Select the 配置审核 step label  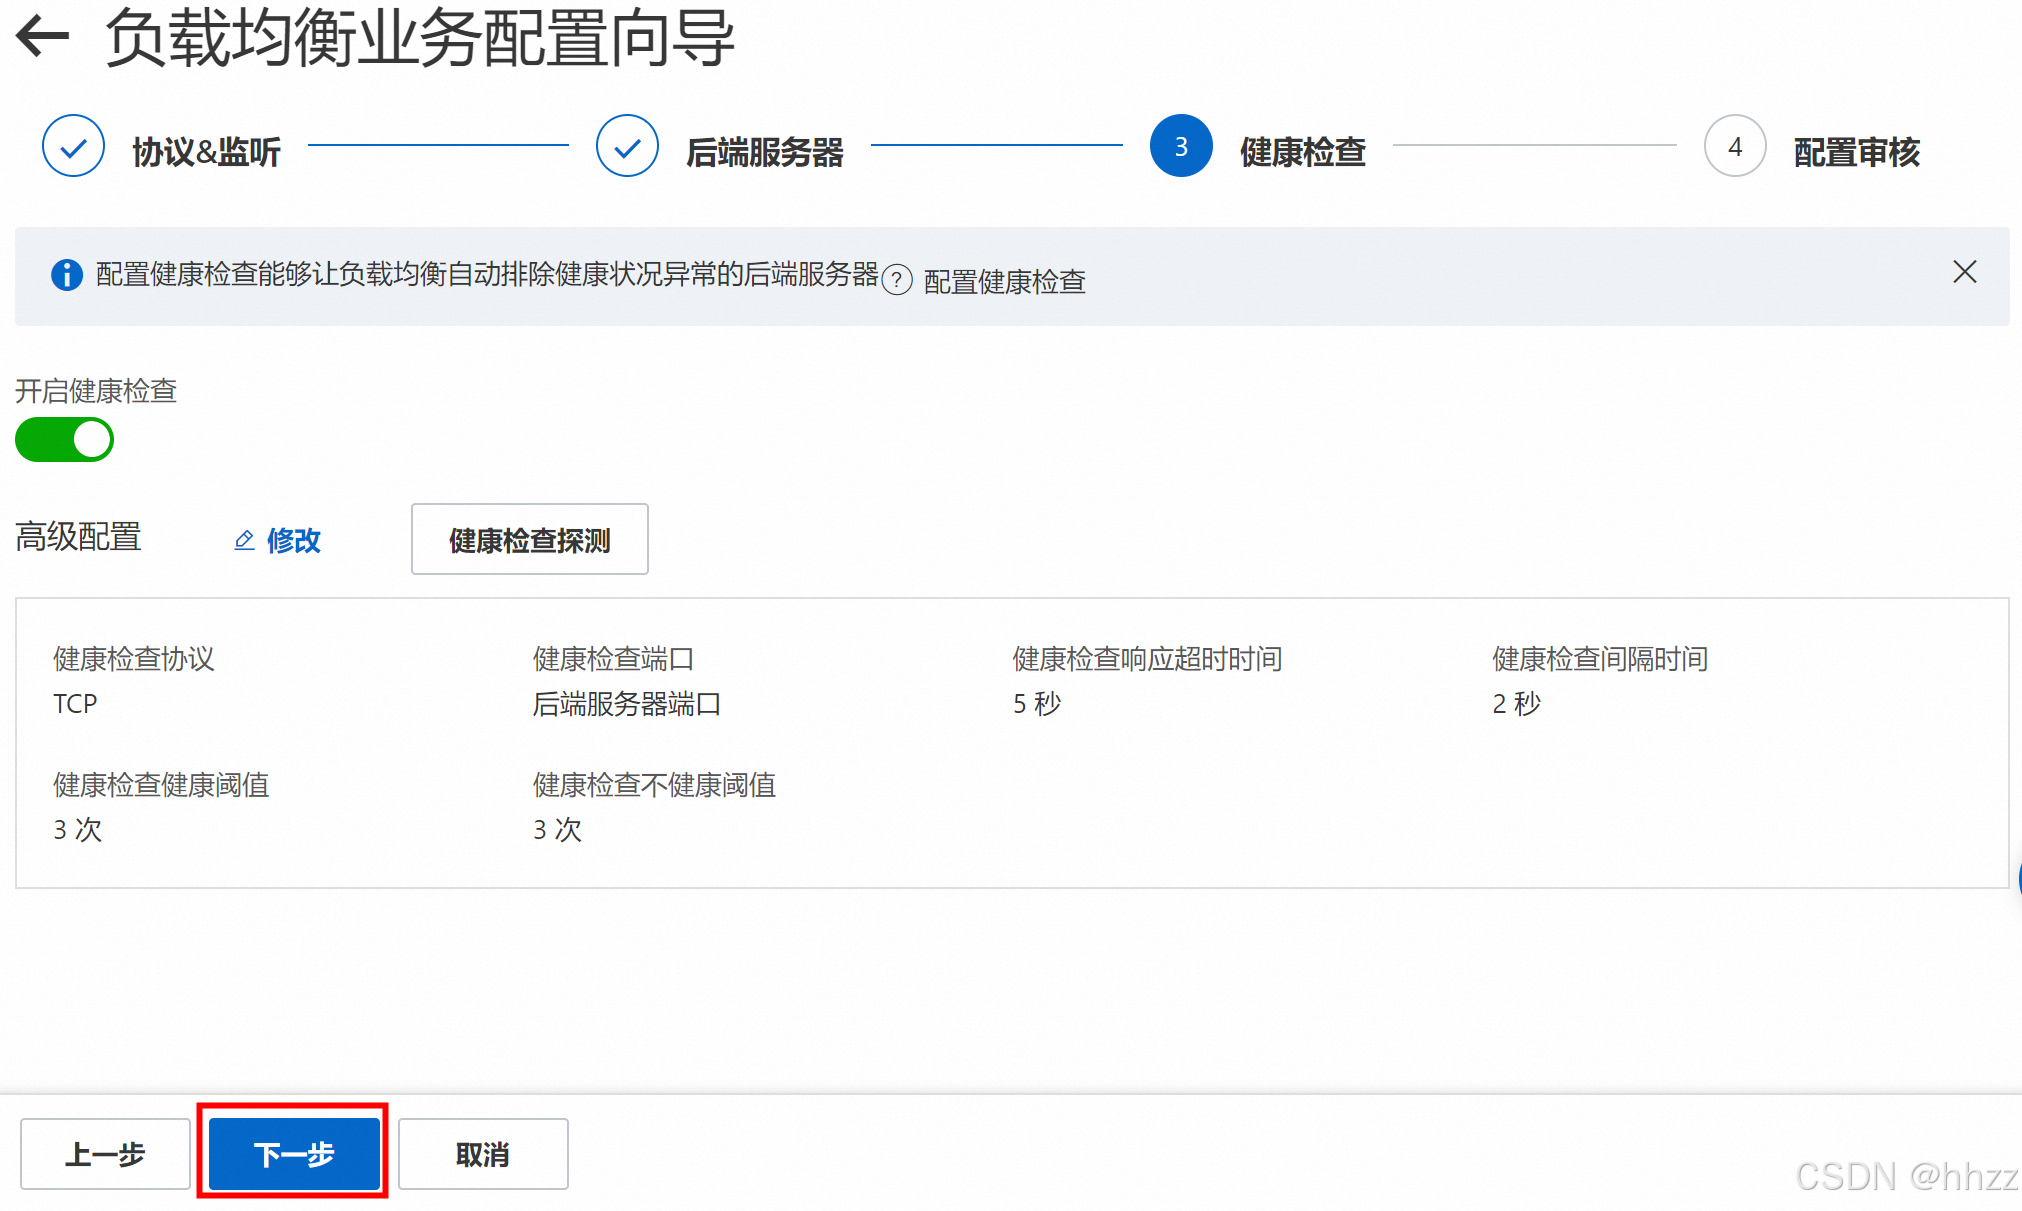1856,152
